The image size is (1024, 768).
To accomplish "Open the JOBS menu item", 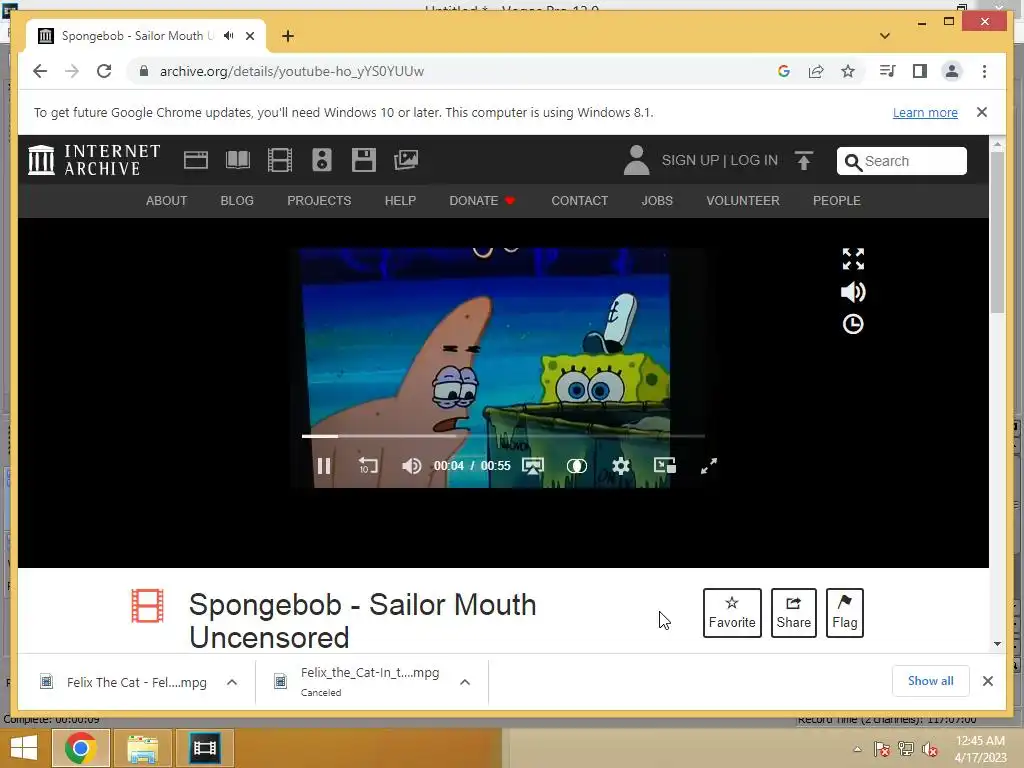I will click(657, 200).
